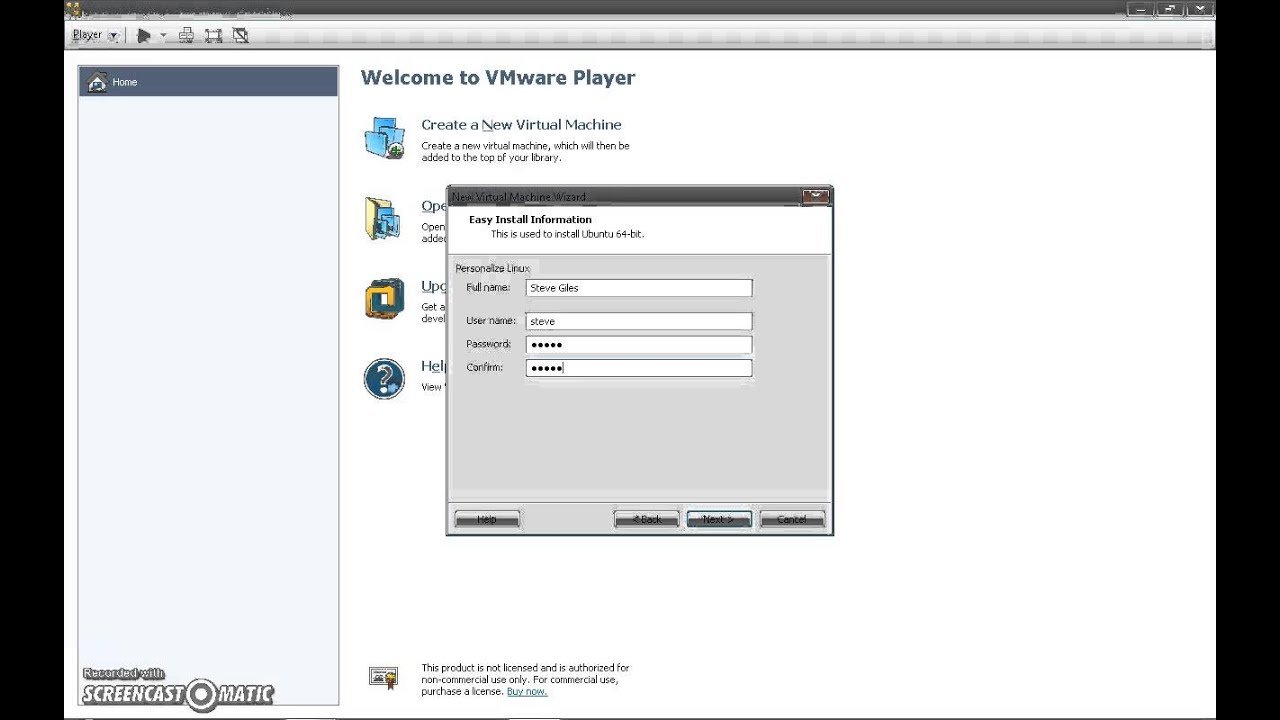Expand the power options dropdown arrow
The image size is (1280, 720).
(x=163, y=35)
